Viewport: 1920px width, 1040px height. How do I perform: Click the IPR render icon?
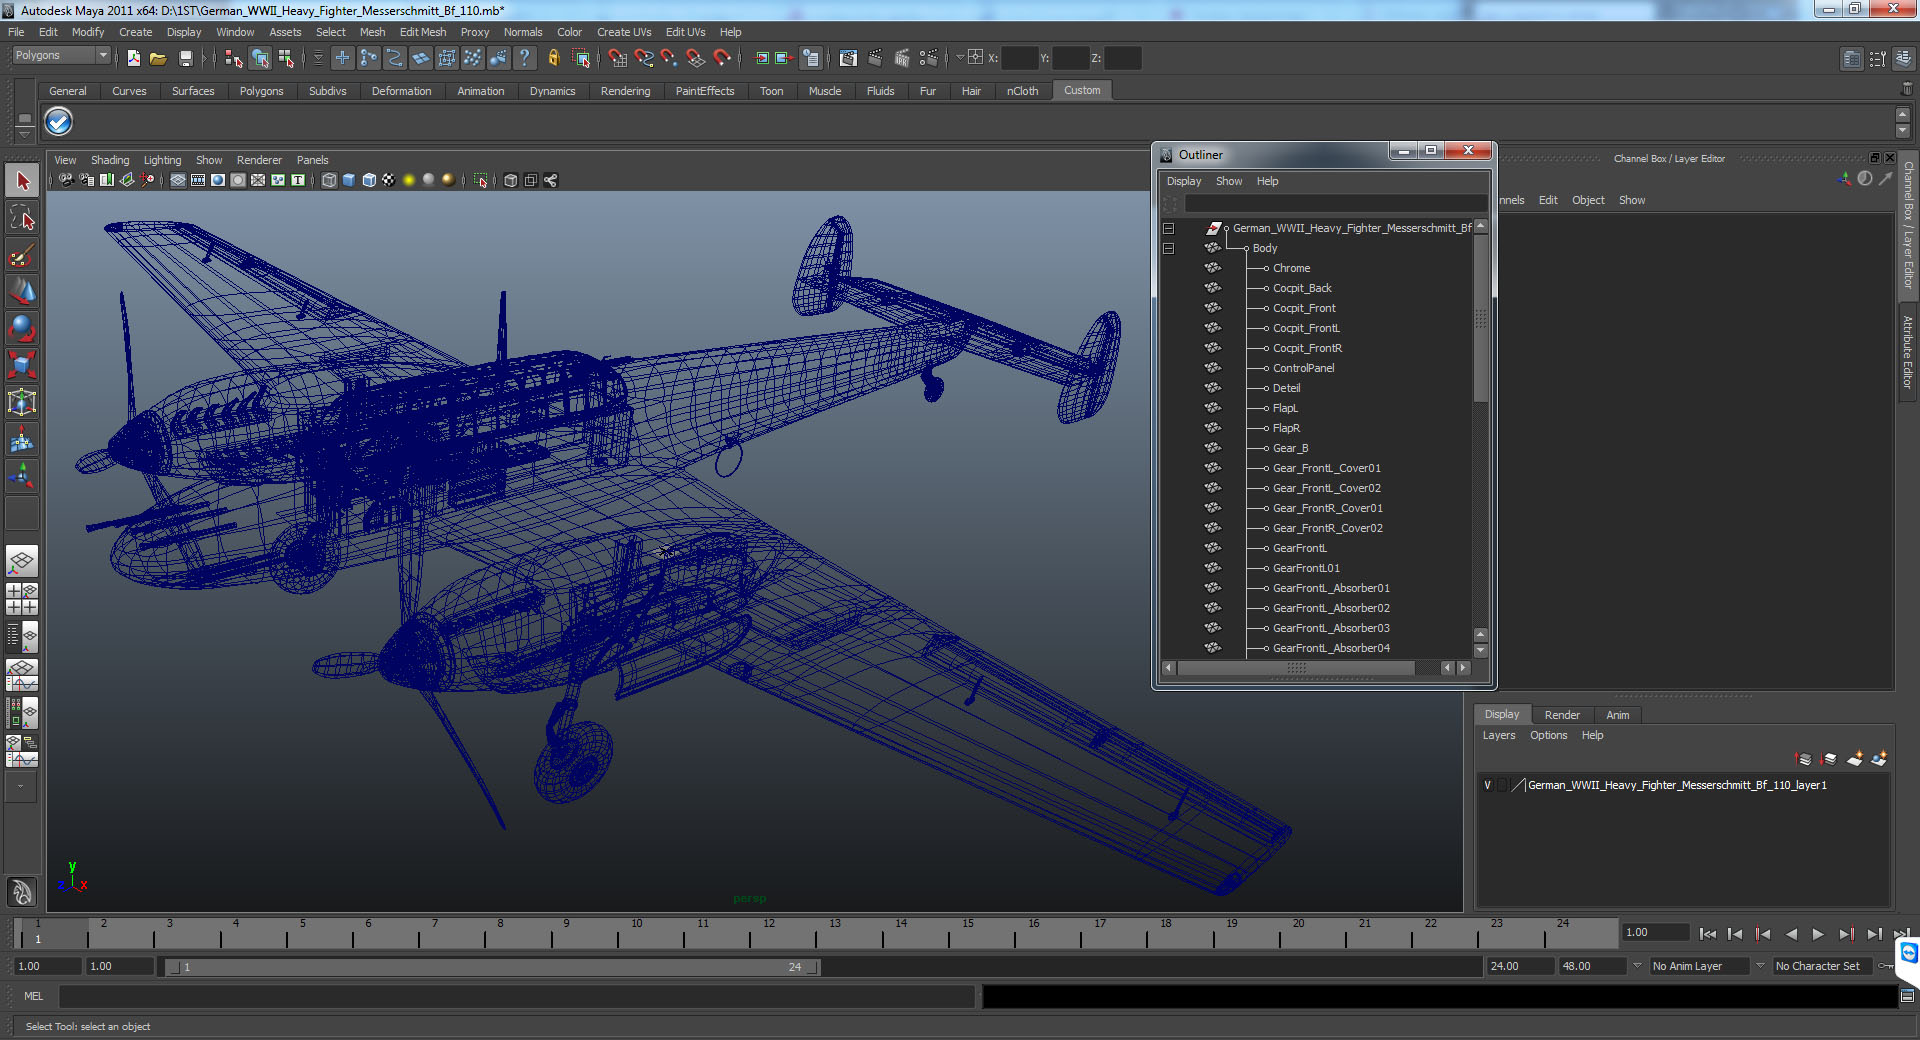tap(901, 58)
